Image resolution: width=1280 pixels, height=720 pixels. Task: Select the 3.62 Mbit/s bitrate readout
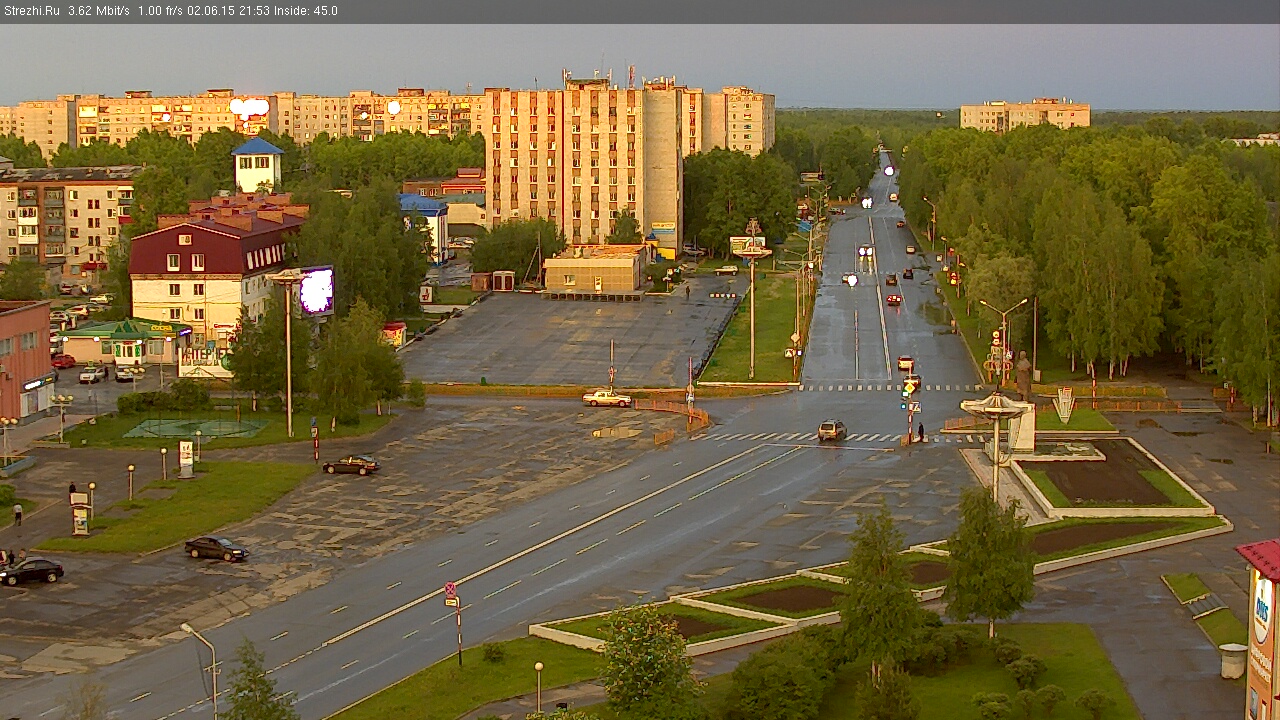click(x=99, y=11)
